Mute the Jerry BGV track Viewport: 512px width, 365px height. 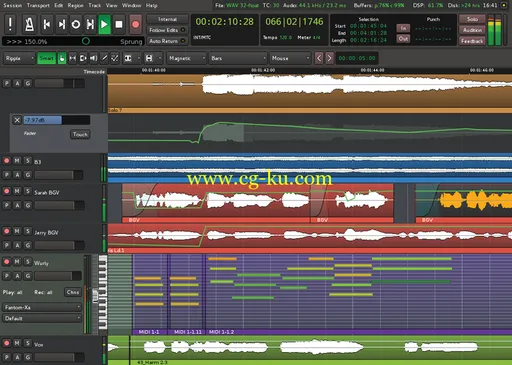pos(17,231)
